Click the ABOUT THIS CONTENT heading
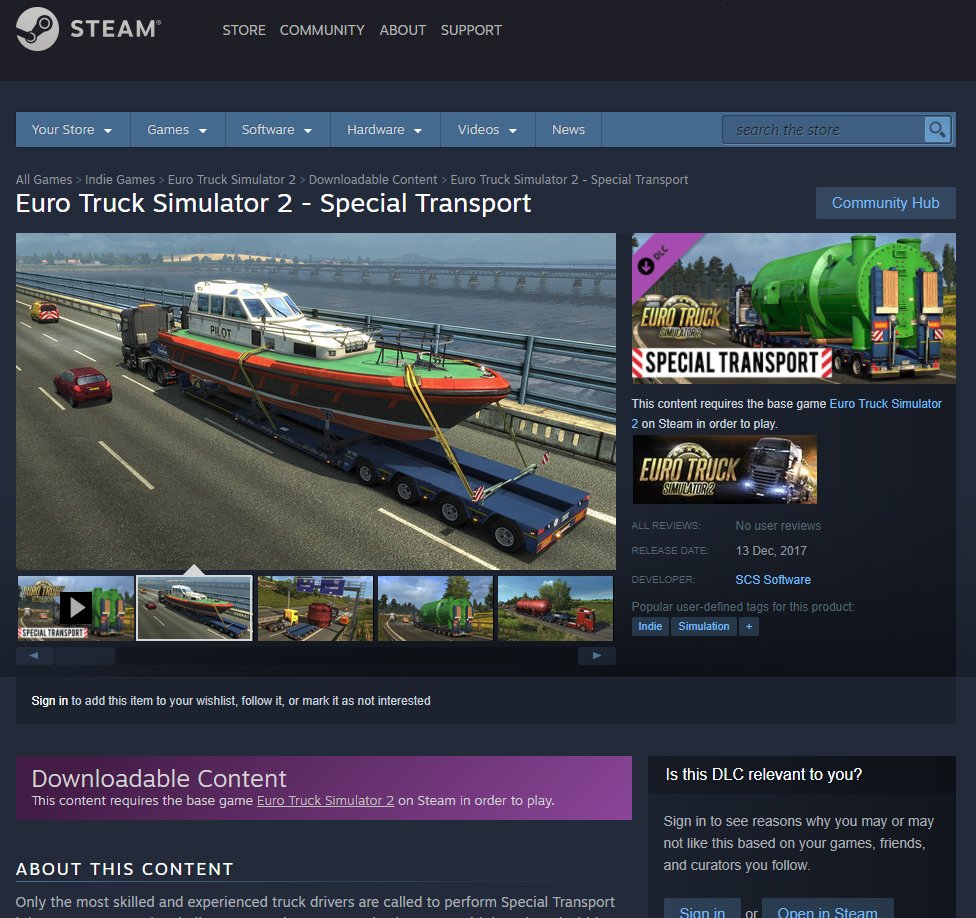The height and width of the screenshot is (918, 976). (124, 869)
